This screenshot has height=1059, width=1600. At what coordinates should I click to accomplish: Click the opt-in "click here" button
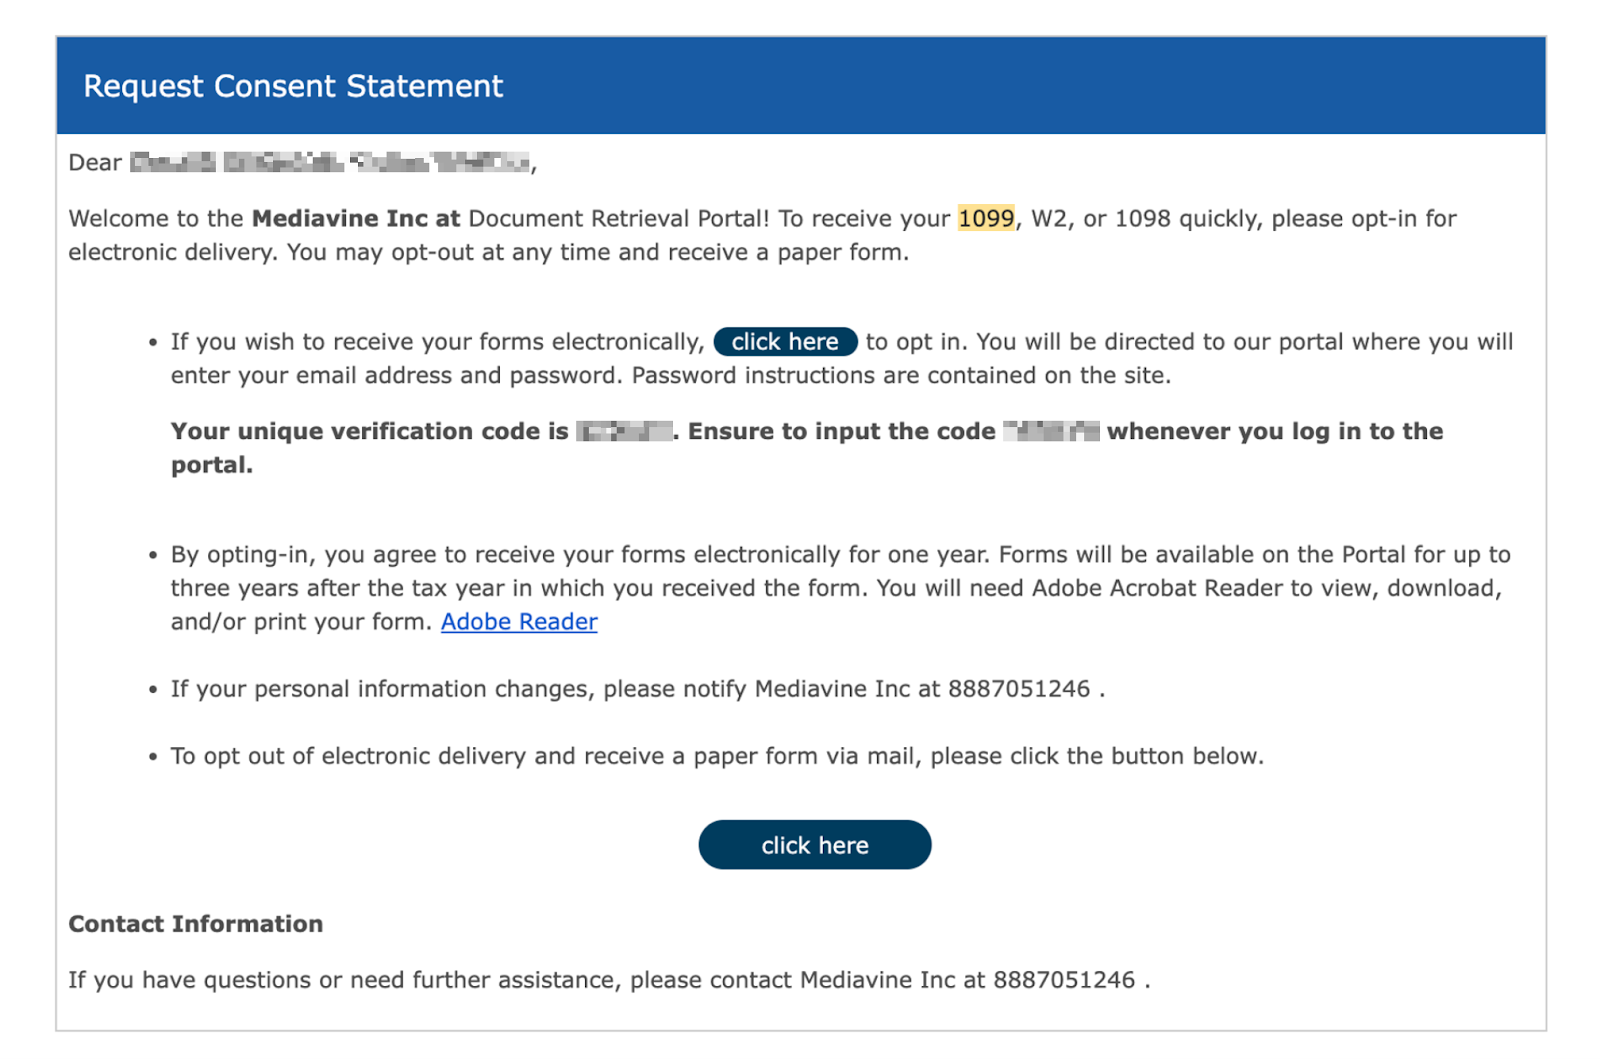(785, 342)
